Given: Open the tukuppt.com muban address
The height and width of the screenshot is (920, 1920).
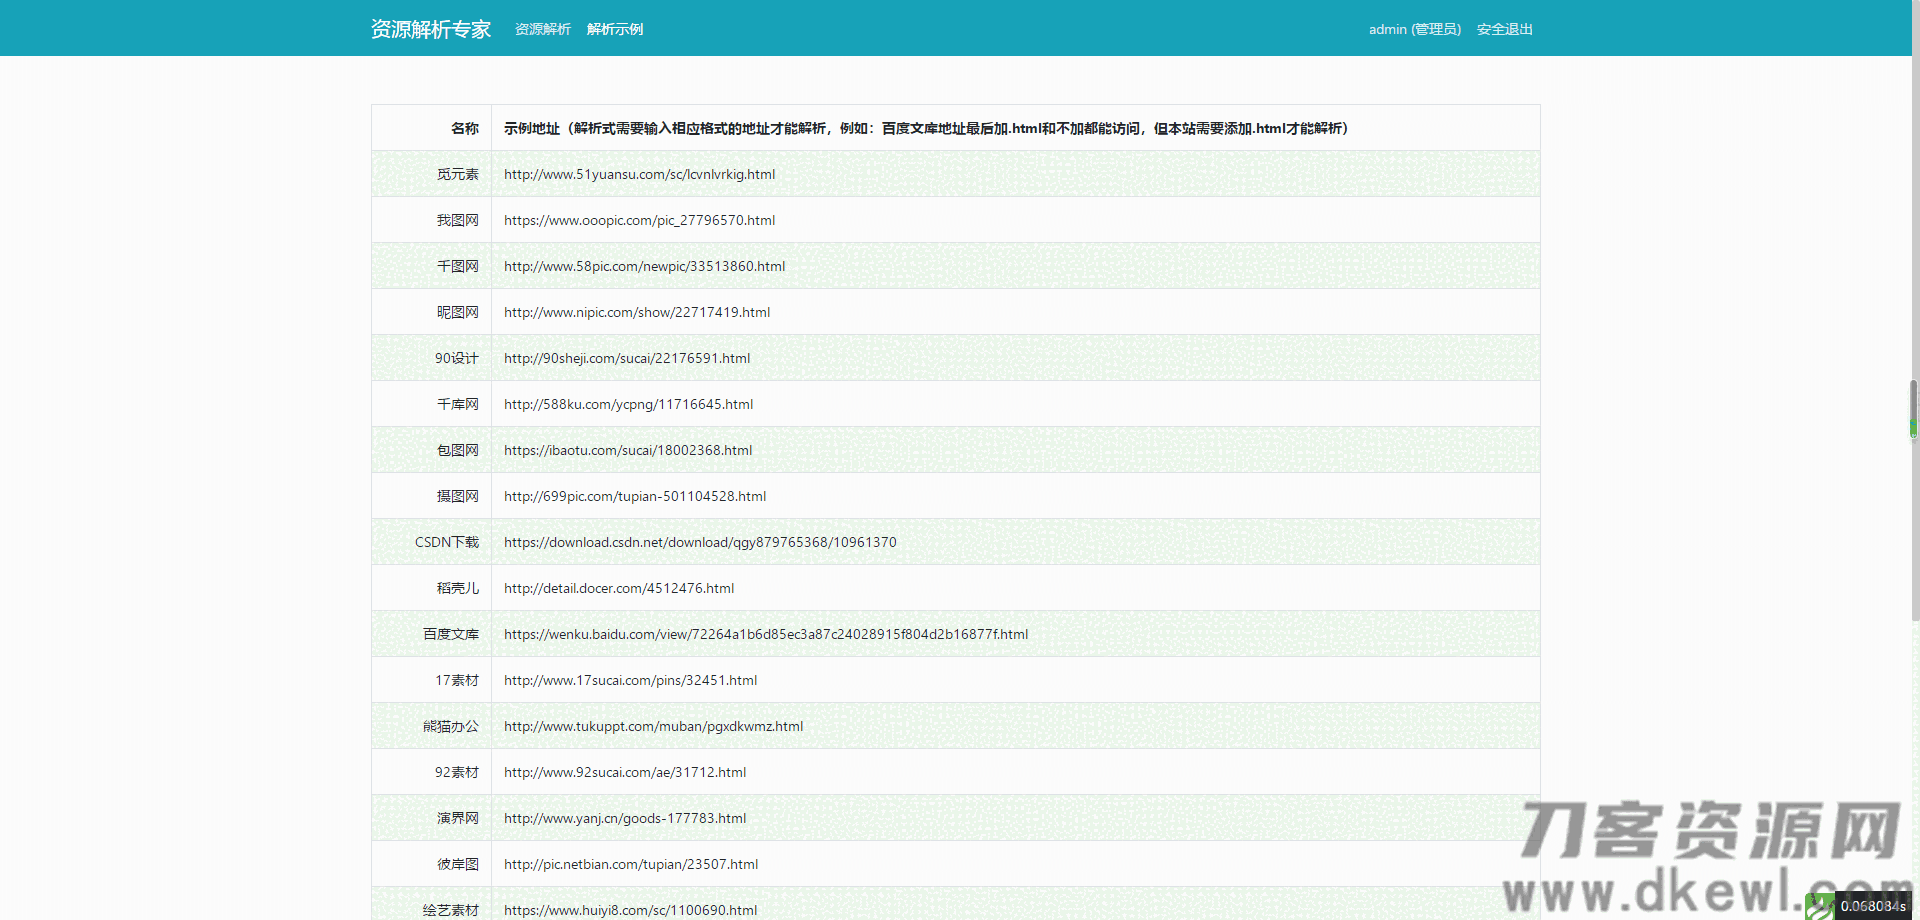Looking at the screenshot, I should pos(653,726).
